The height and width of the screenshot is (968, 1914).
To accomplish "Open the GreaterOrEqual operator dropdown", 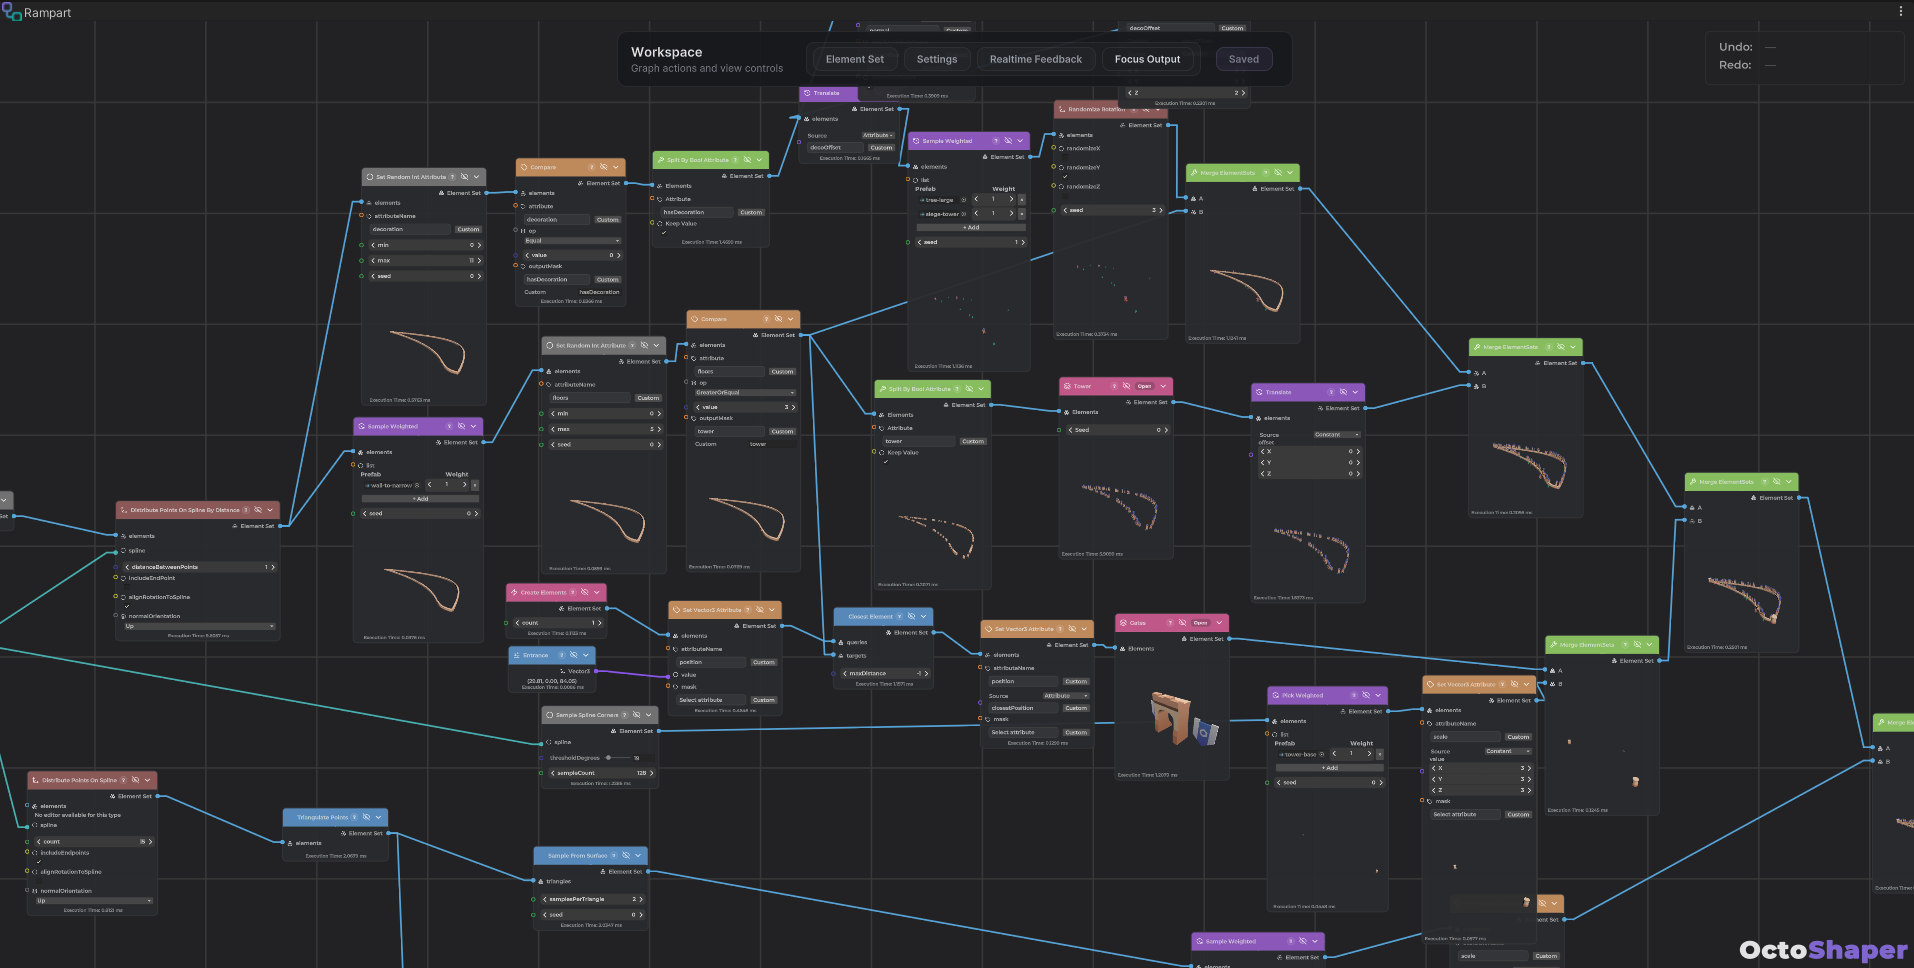I will click(745, 393).
